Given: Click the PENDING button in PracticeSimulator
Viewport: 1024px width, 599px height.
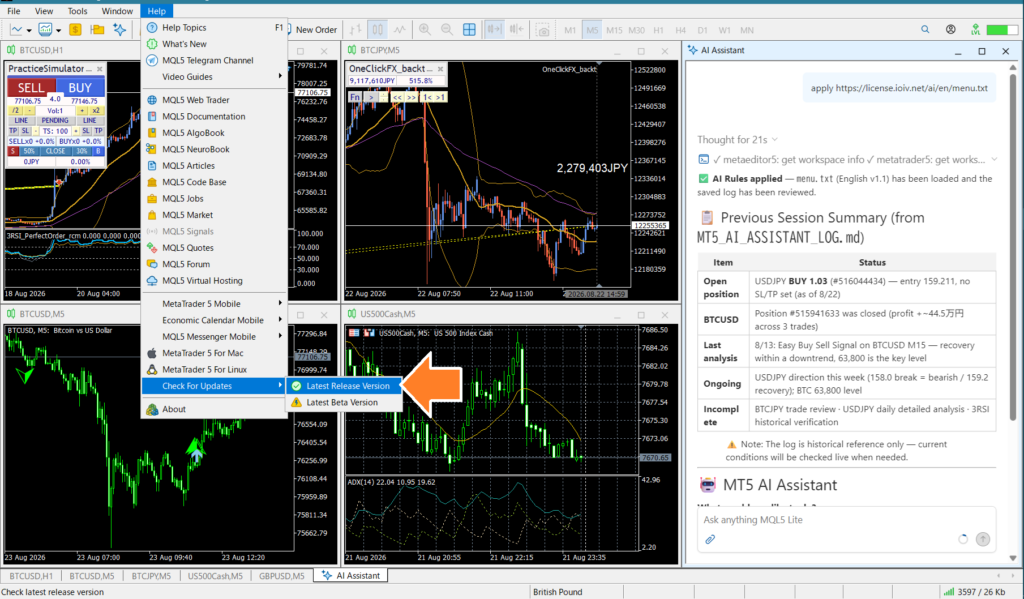Looking at the screenshot, I should click(x=55, y=120).
